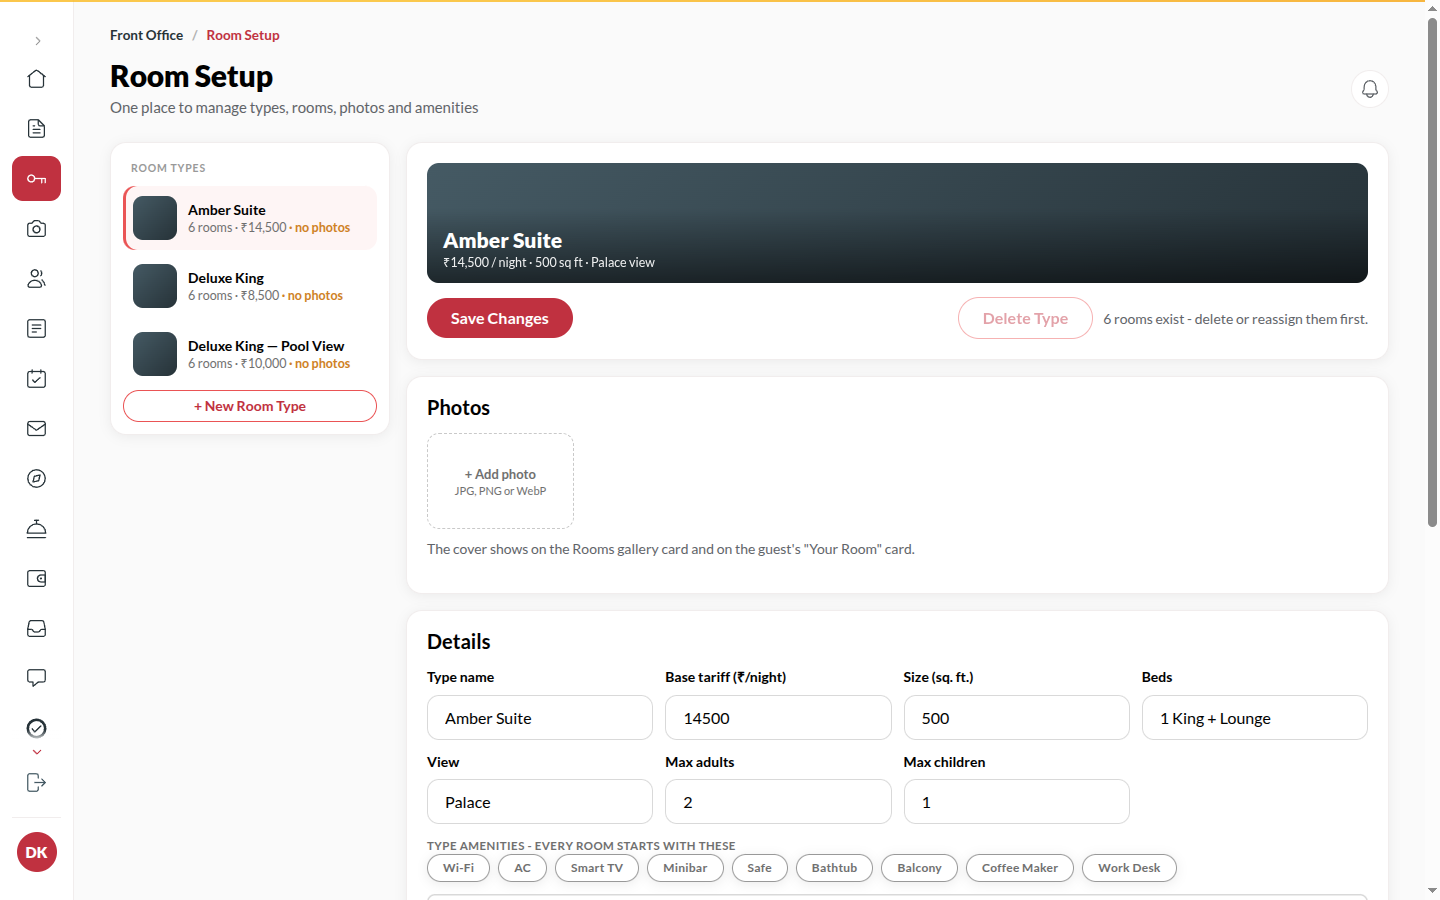
Task: Open the lined-list icon in sidebar
Action: (x=37, y=329)
